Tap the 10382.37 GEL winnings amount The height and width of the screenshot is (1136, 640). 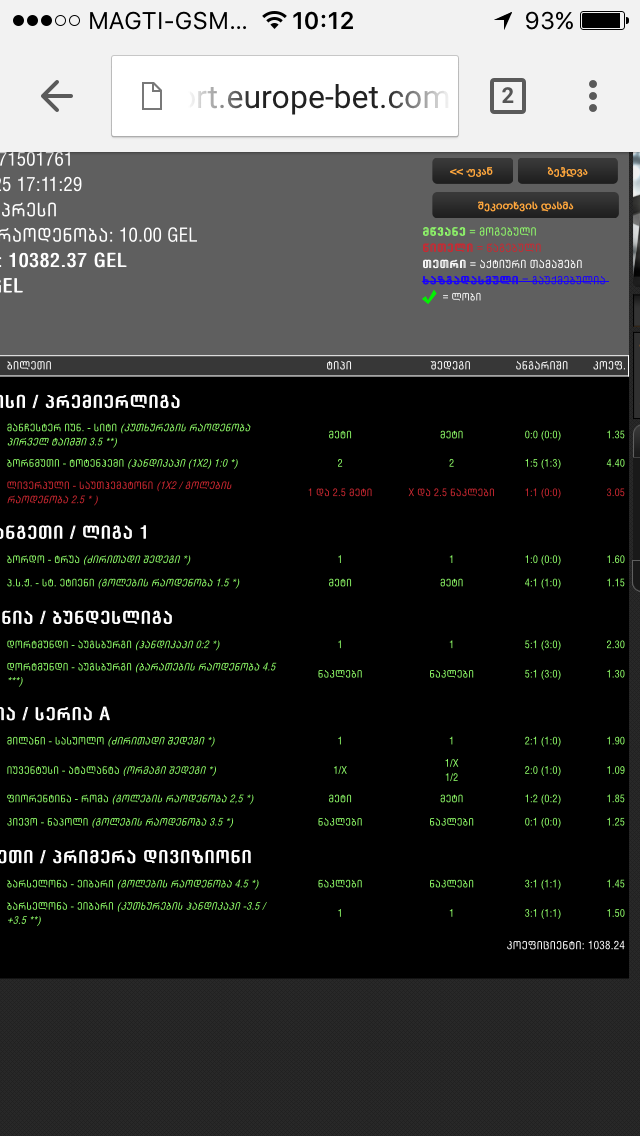(x=67, y=260)
